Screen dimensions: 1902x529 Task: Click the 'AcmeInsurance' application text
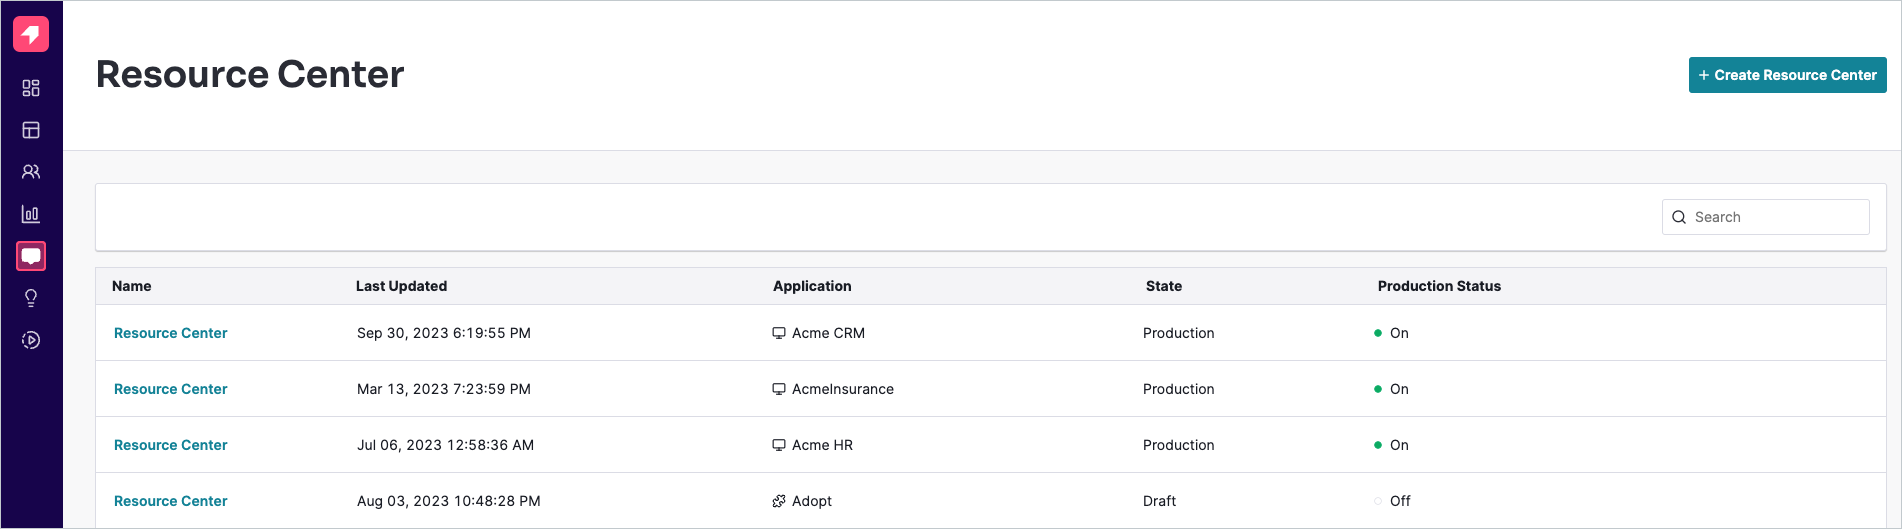(x=843, y=389)
